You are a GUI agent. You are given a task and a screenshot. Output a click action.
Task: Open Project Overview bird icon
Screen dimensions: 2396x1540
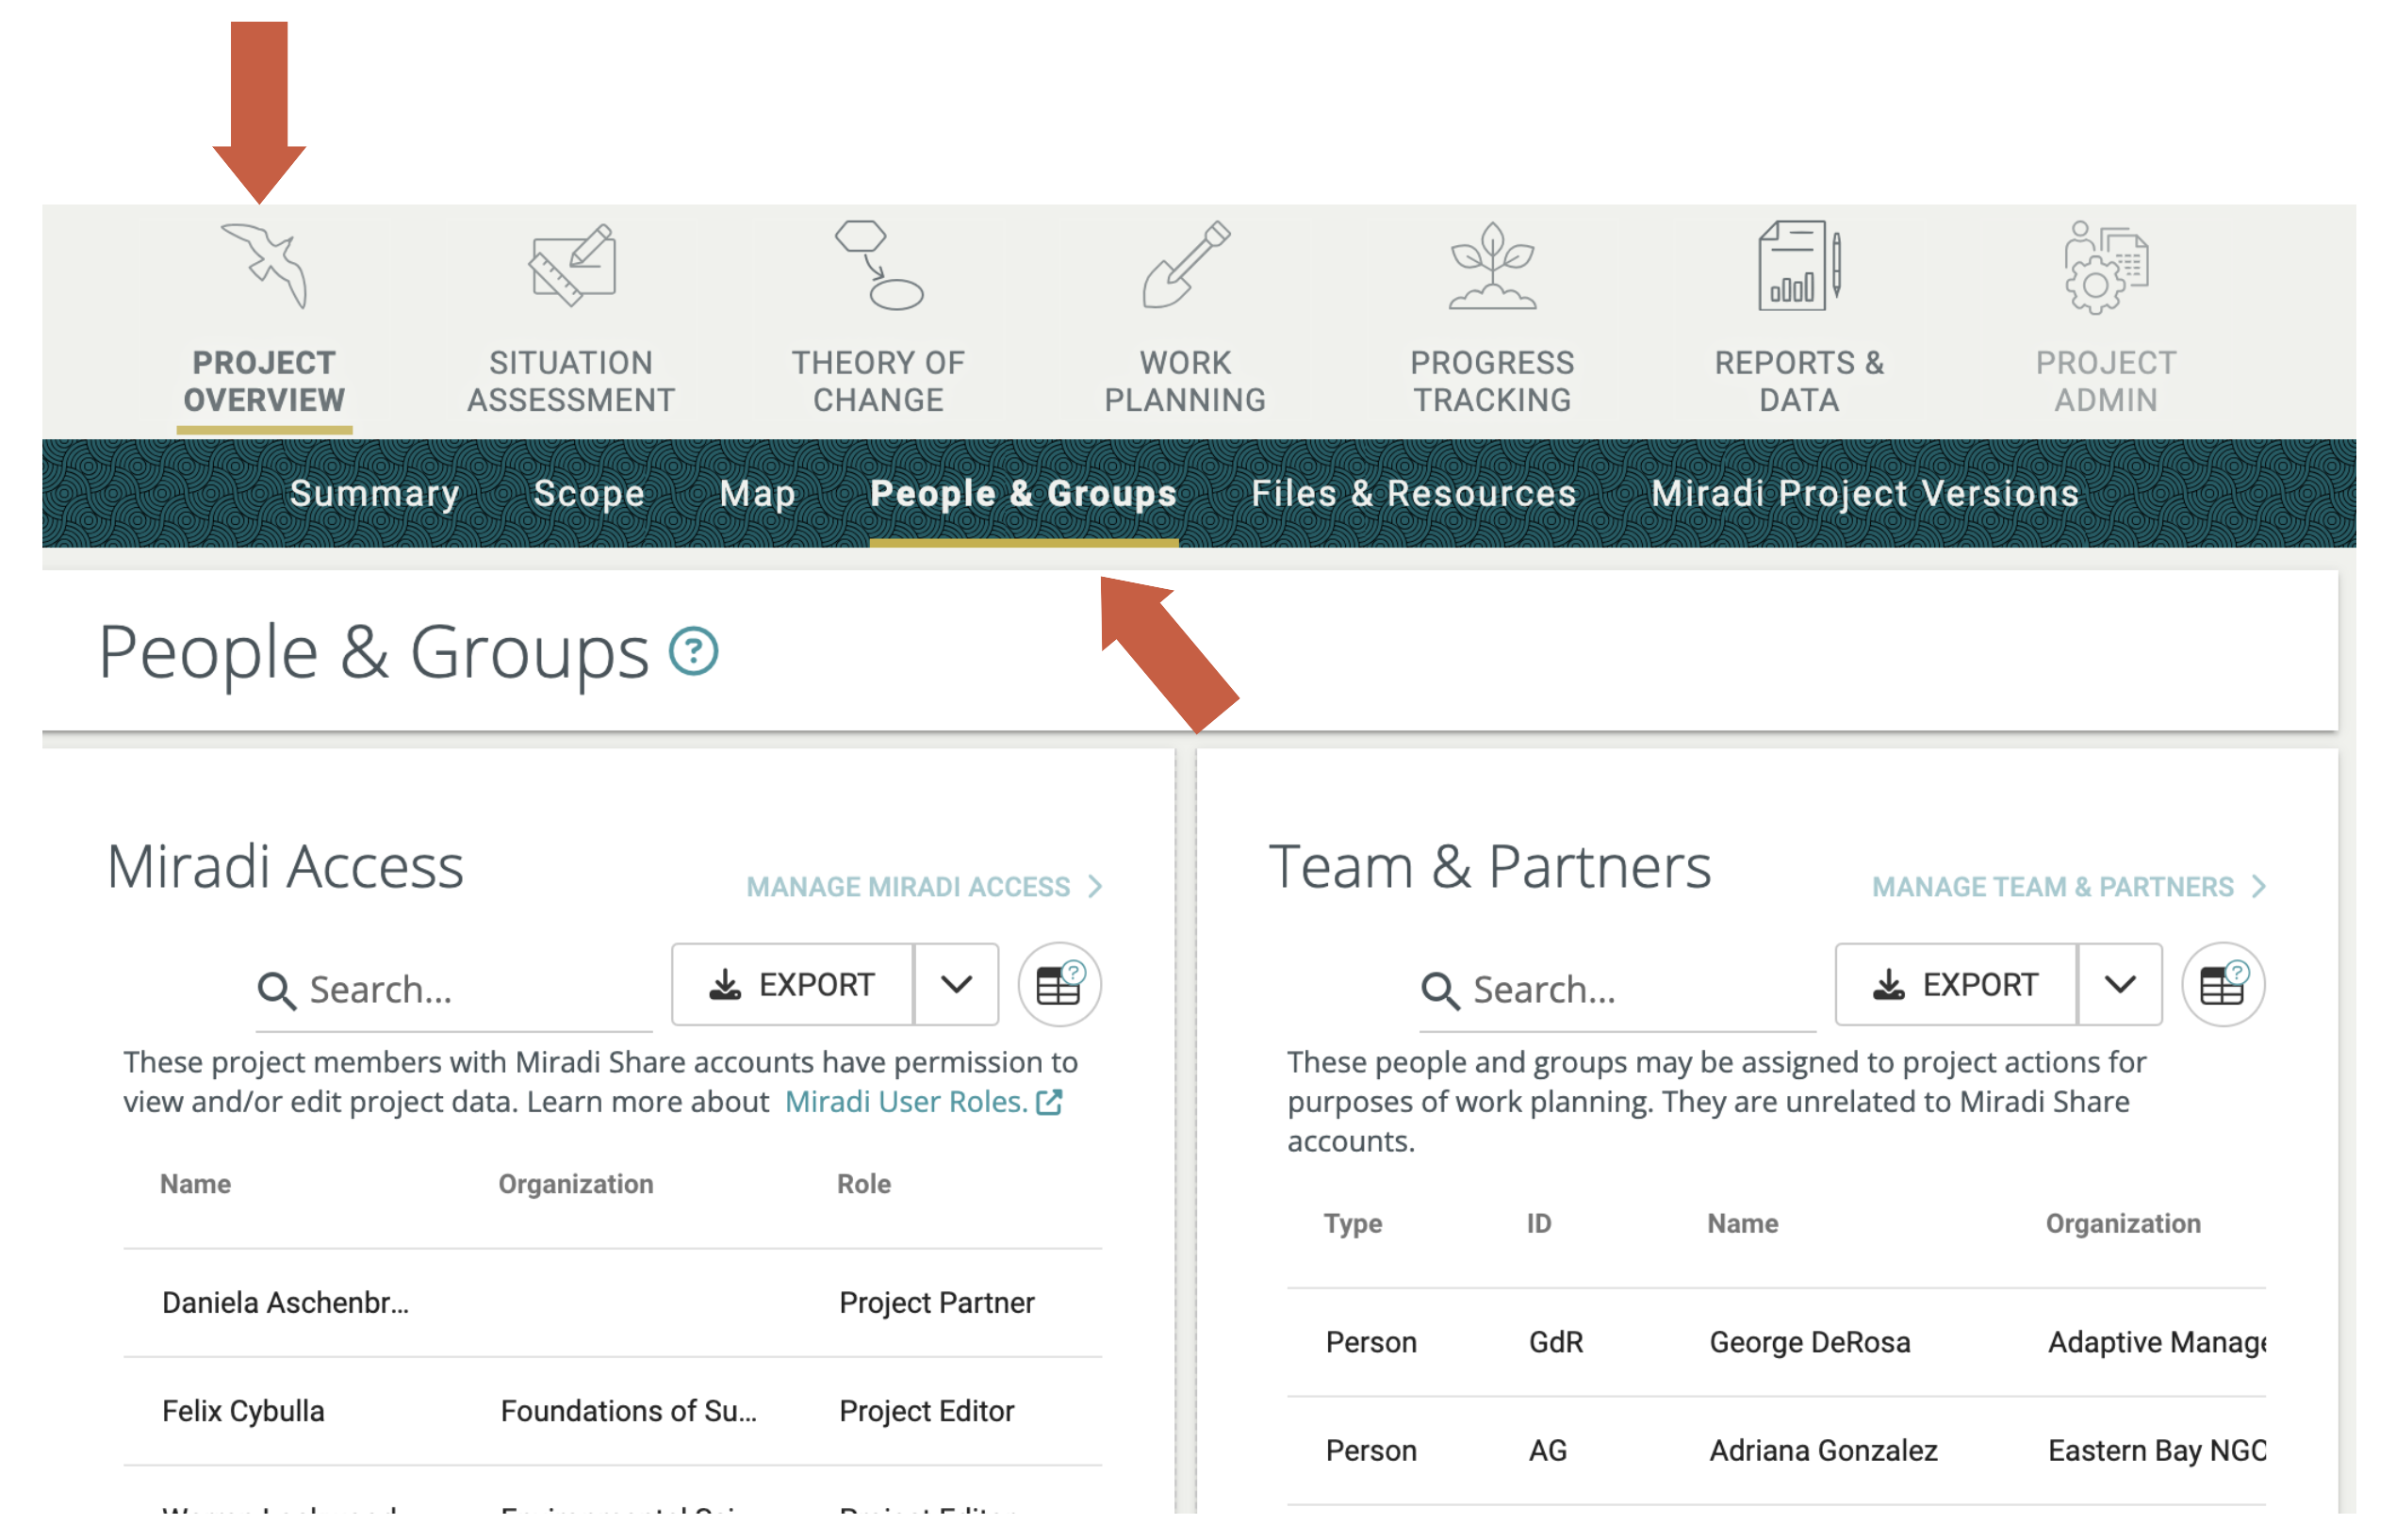pyautogui.click(x=264, y=266)
